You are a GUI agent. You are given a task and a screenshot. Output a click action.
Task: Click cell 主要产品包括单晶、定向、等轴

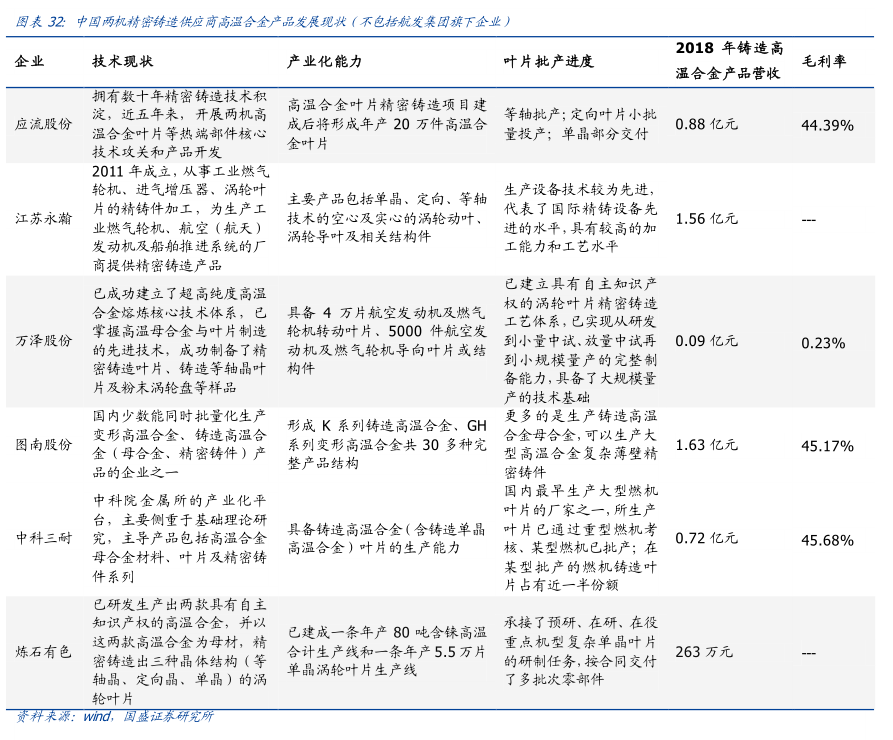coord(387,217)
